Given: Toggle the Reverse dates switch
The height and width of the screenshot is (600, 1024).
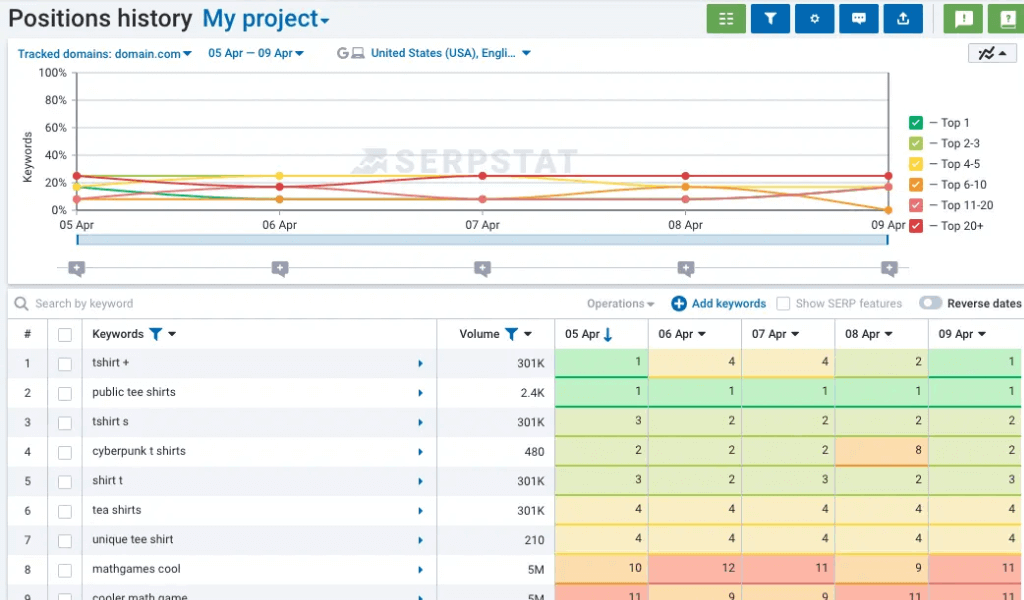Looking at the screenshot, I should 930,303.
